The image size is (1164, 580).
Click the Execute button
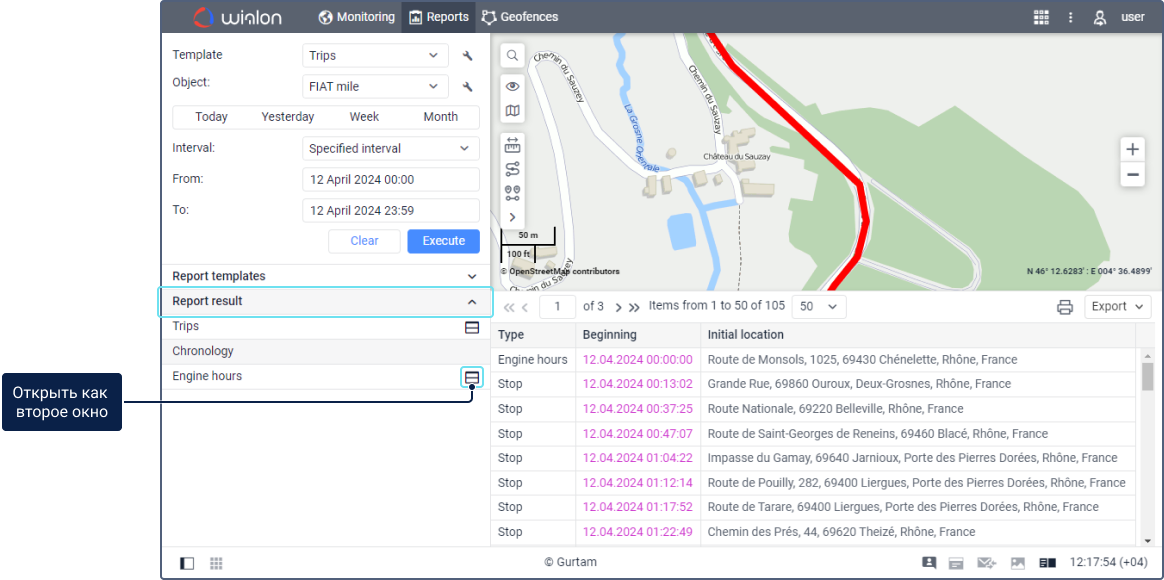(x=444, y=241)
